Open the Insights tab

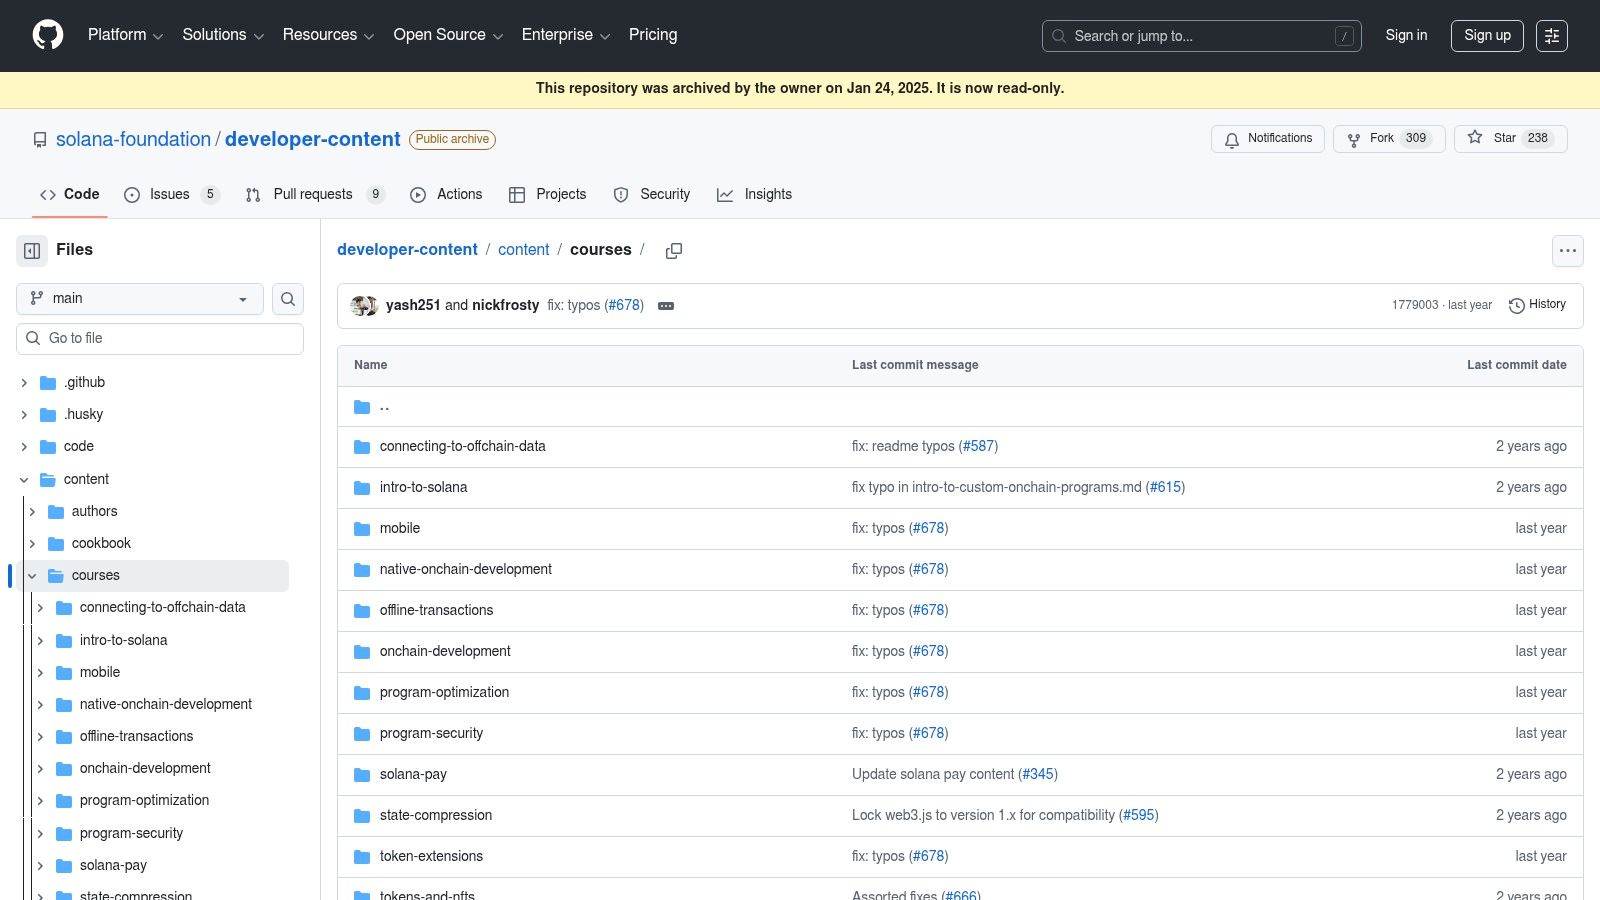tap(754, 195)
